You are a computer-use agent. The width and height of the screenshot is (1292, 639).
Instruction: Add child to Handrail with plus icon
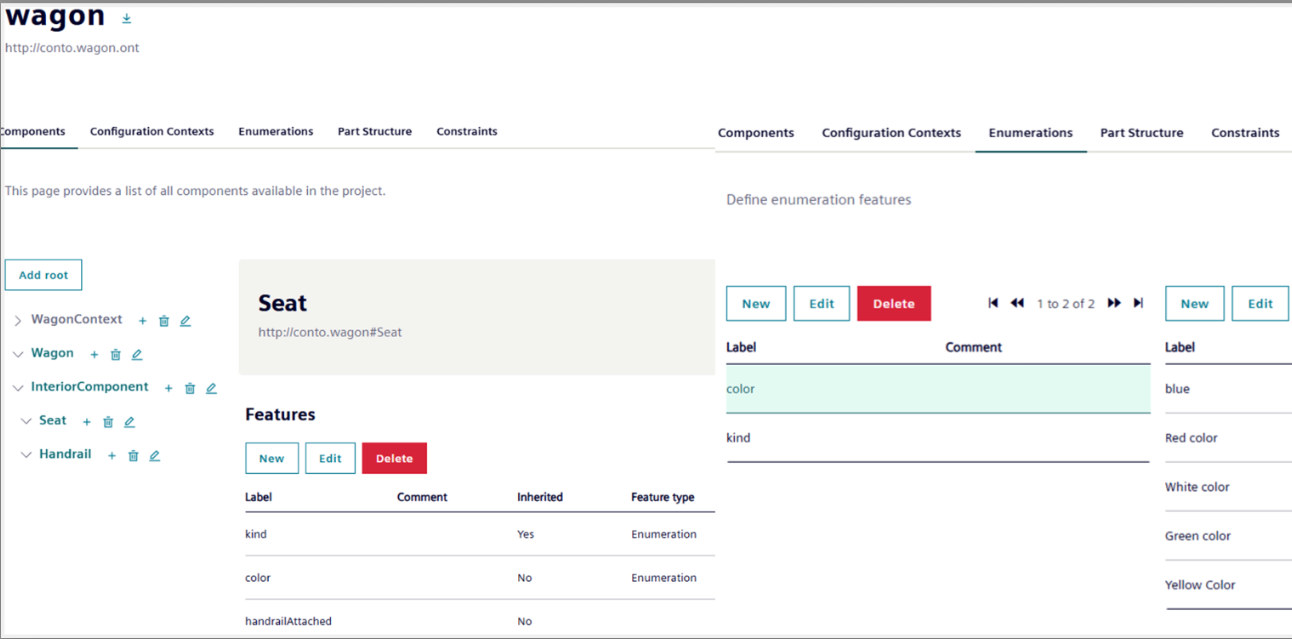coord(112,456)
